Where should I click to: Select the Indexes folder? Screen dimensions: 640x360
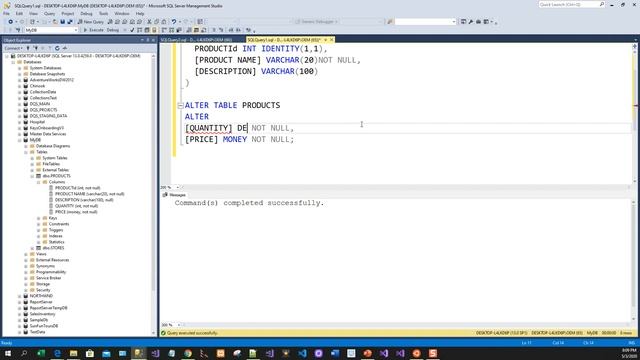tap(56, 236)
